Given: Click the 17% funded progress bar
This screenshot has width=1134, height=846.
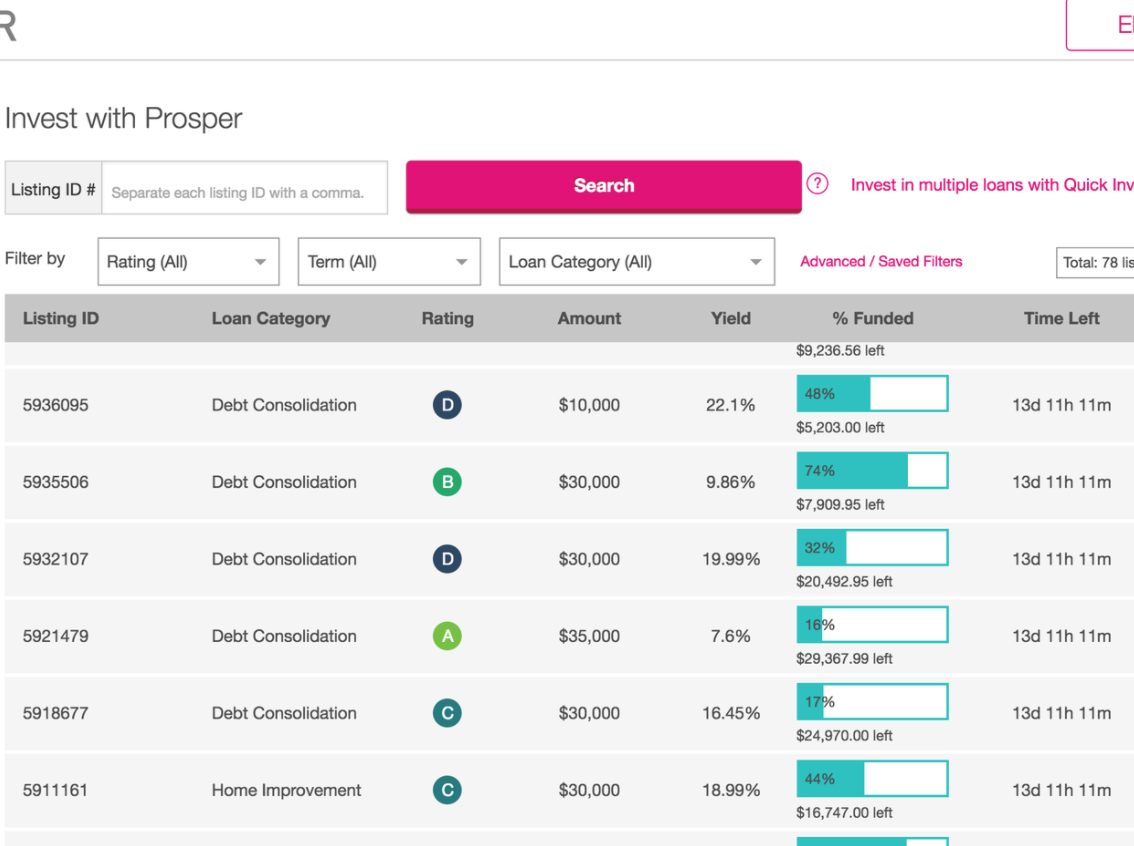Looking at the screenshot, I should point(872,701).
